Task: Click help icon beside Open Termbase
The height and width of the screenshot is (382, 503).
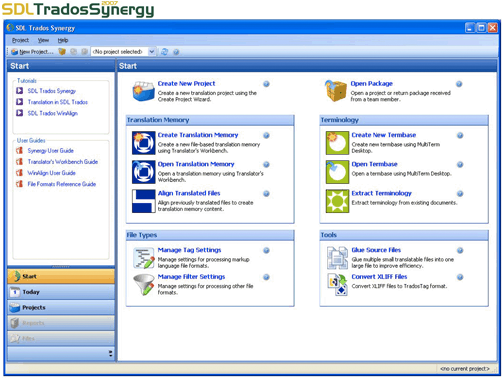Action: 460,164
